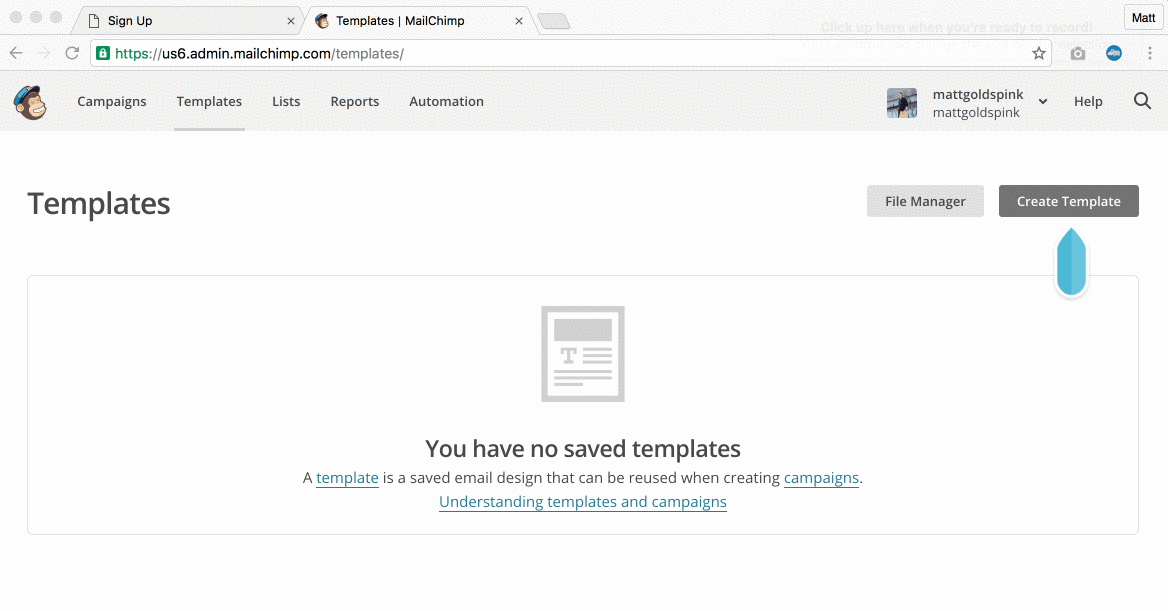Screen dimensions: 1168x611
Task: Open the File Manager
Action: tap(925, 201)
